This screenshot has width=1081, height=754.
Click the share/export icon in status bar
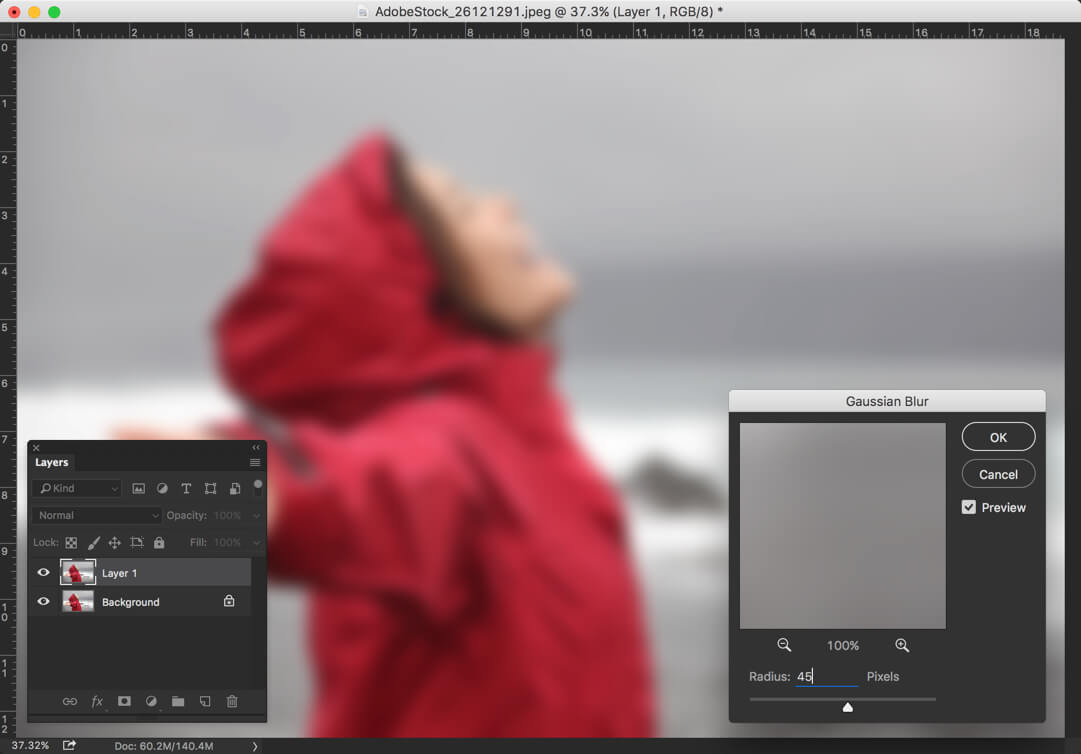69,746
